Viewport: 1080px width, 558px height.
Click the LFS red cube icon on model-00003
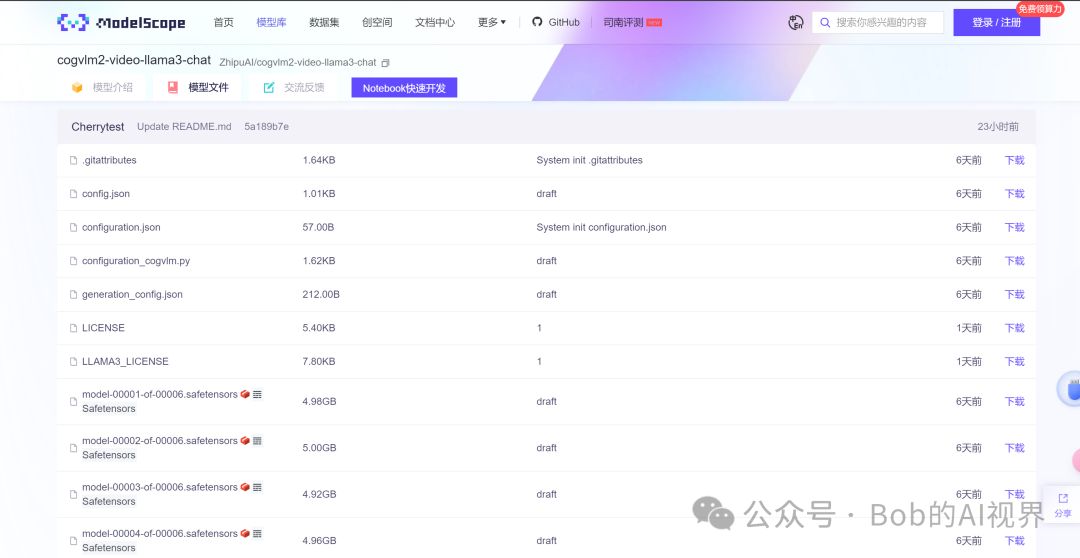[x=245, y=487]
